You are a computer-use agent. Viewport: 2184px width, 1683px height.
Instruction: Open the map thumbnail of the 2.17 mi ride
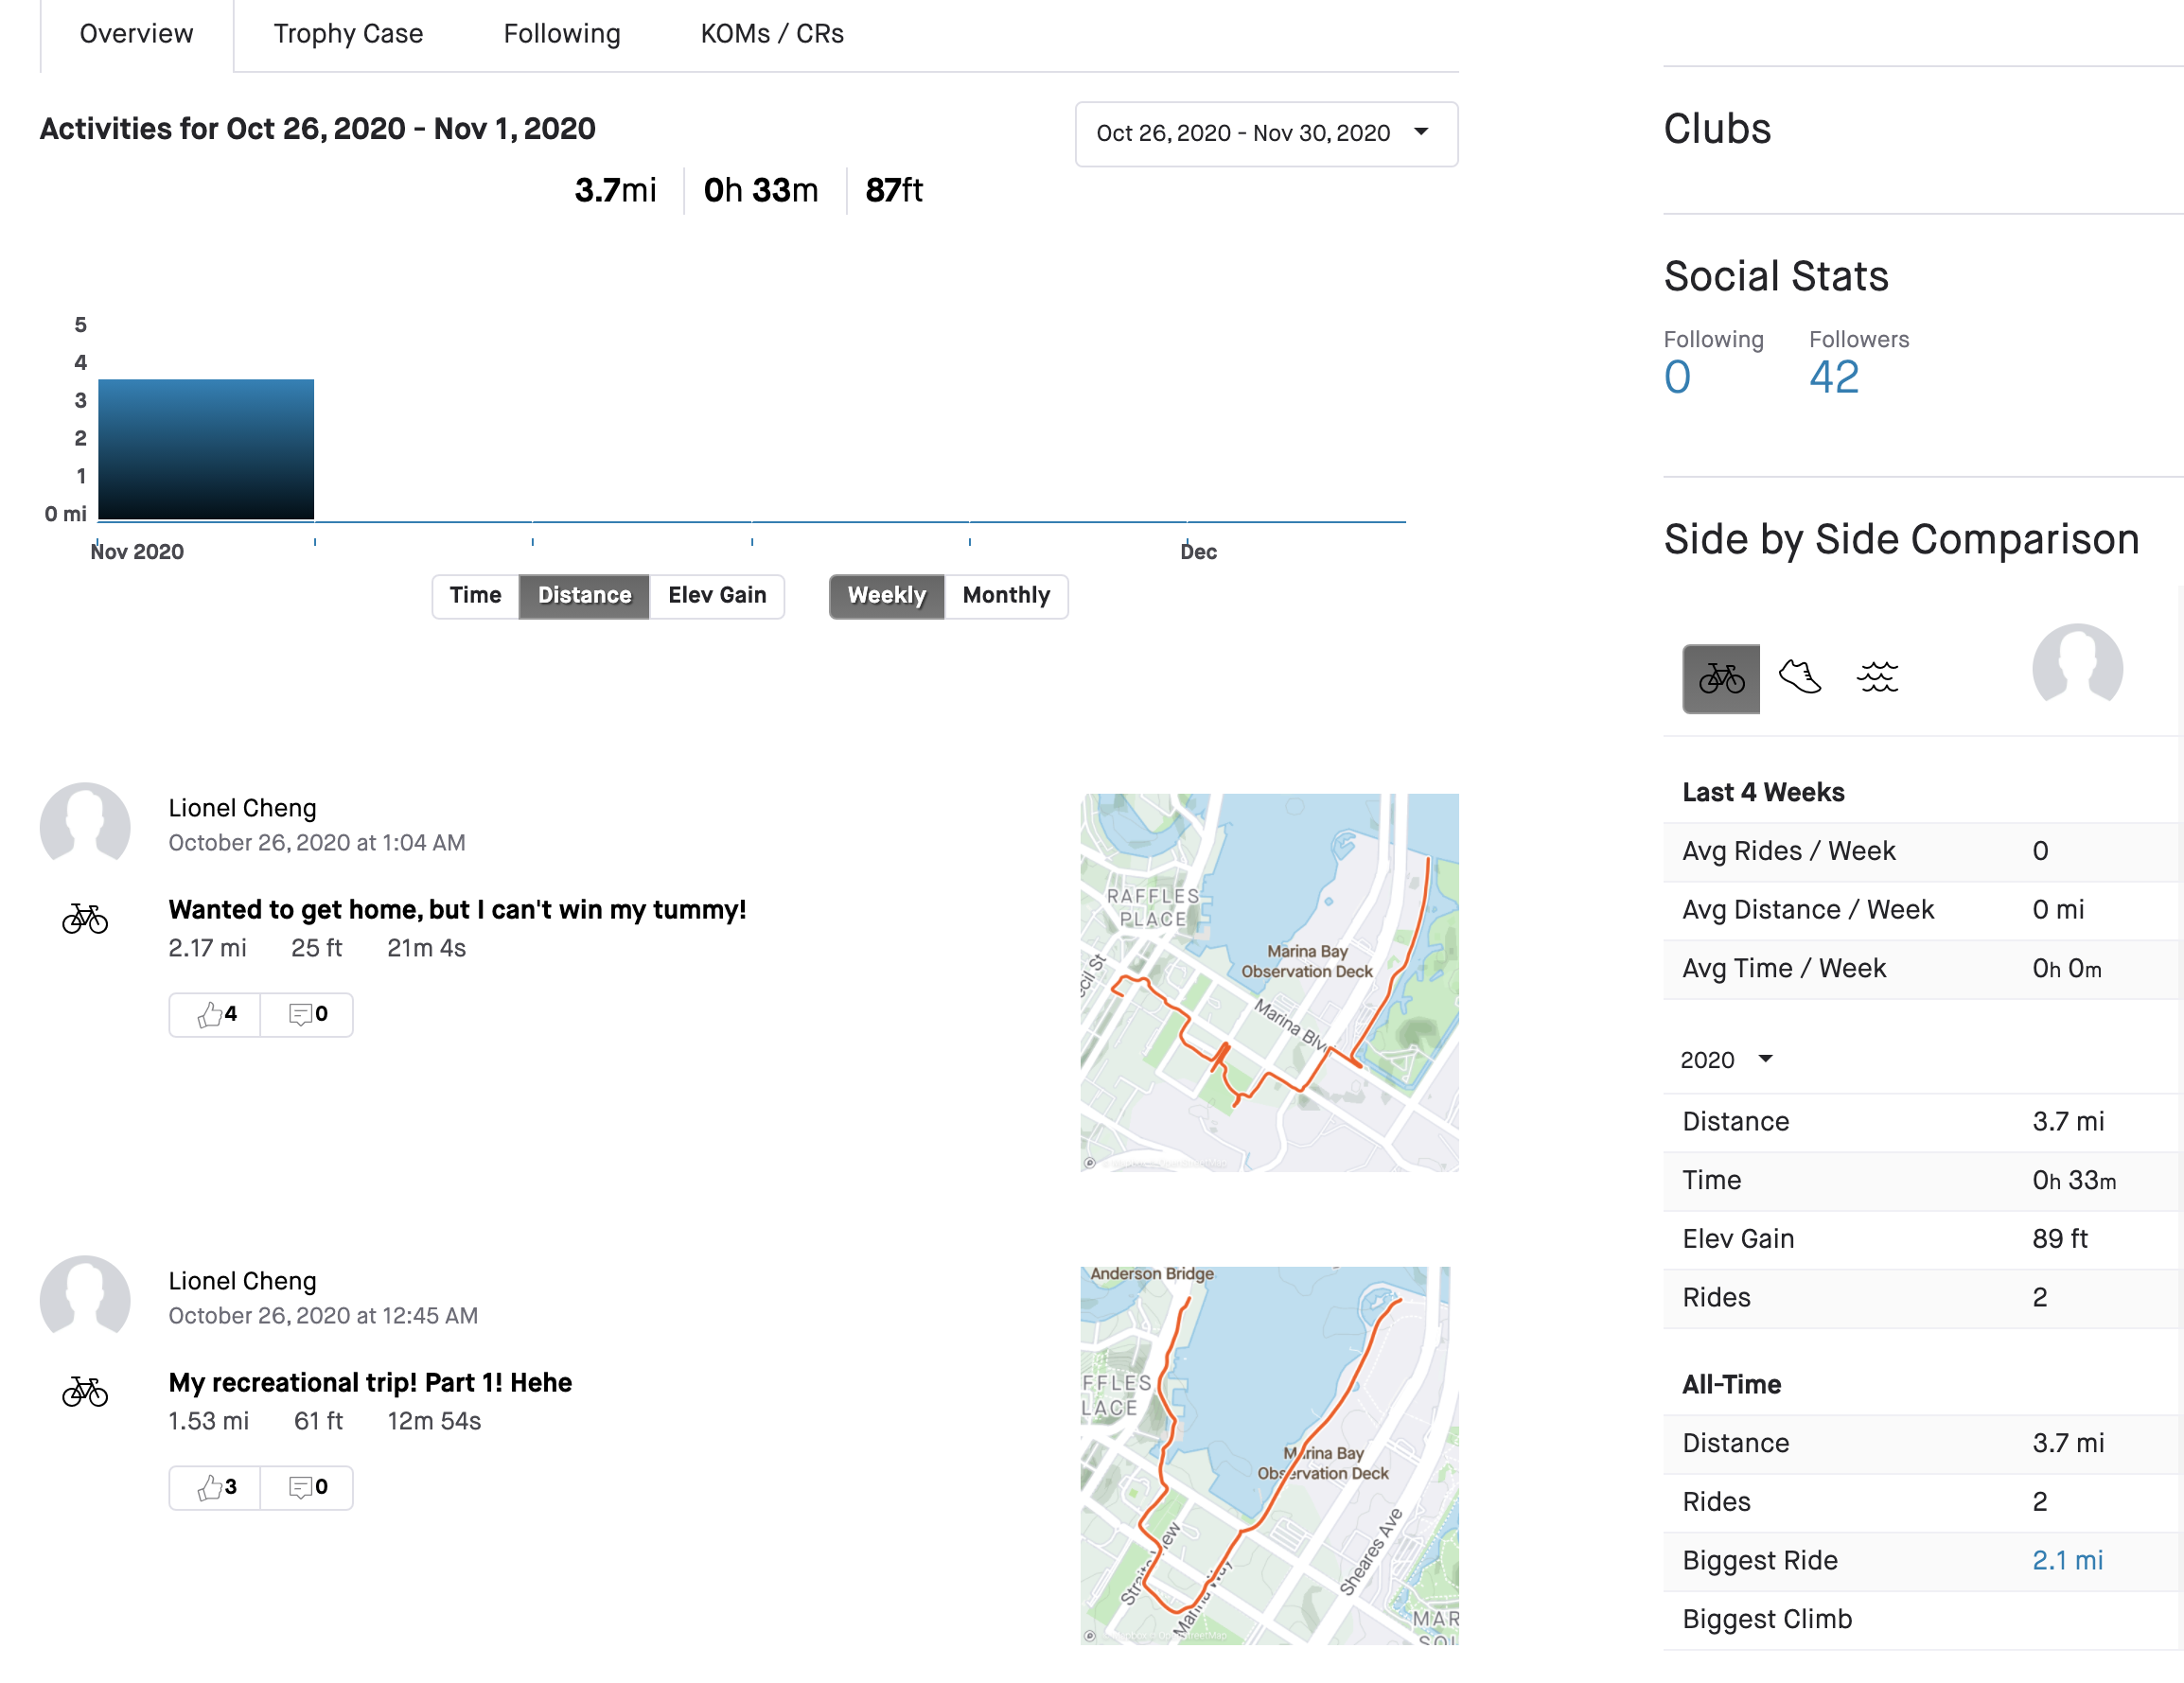click(1269, 982)
